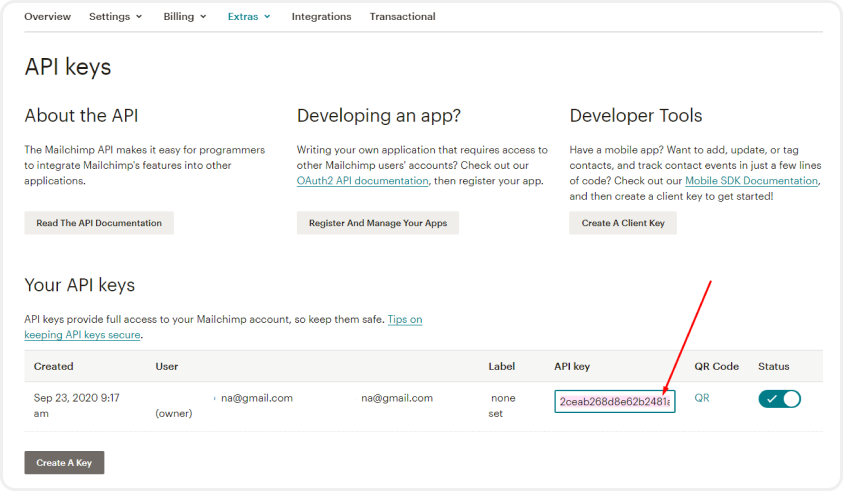Screen dimensions: 843x491
Task: Click the Sep 23, 2020 9:17 am date
Action: tap(76, 405)
